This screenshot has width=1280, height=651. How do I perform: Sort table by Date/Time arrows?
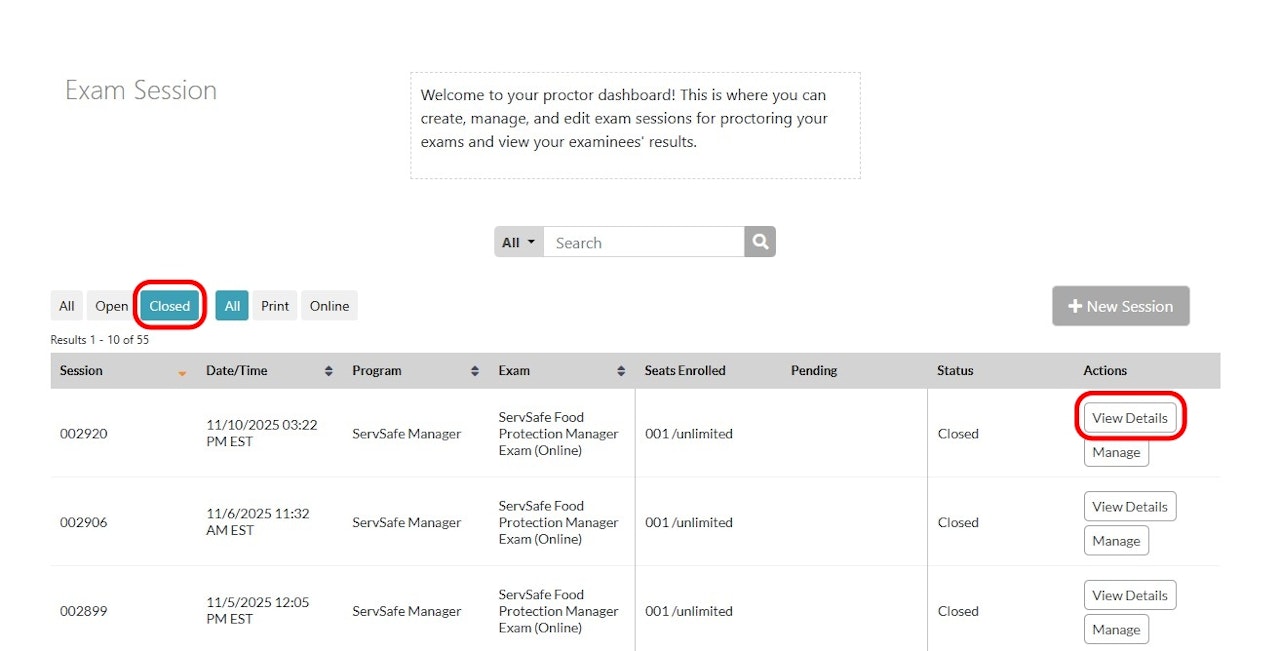[328, 371]
